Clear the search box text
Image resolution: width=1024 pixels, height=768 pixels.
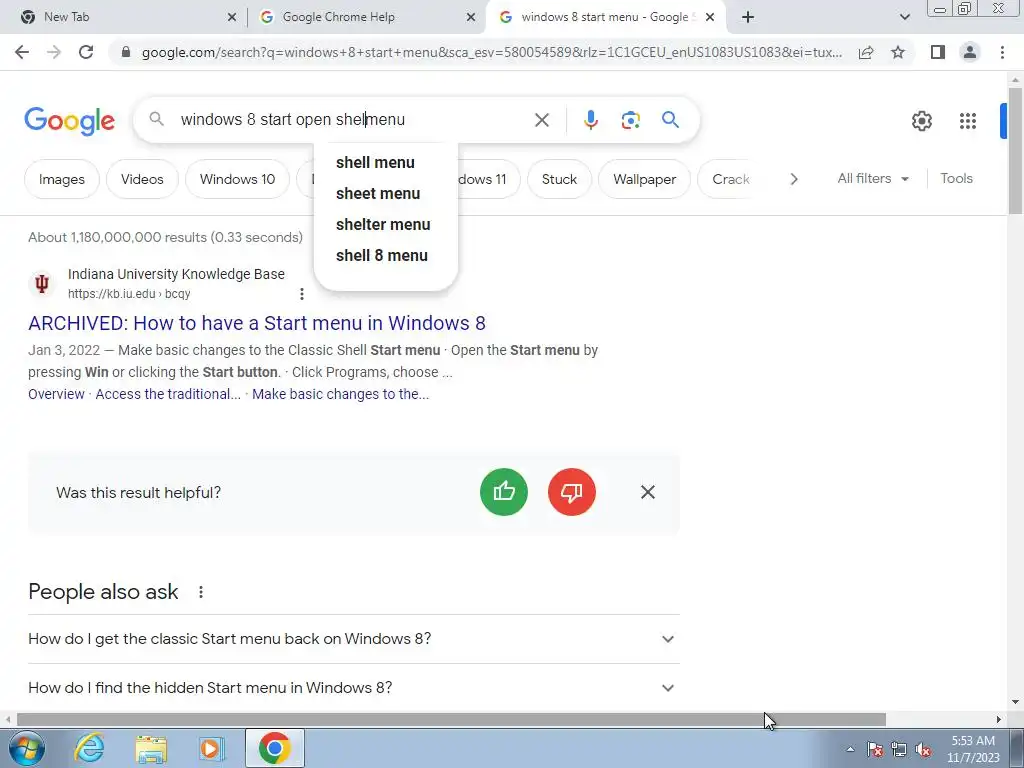point(541,120)
